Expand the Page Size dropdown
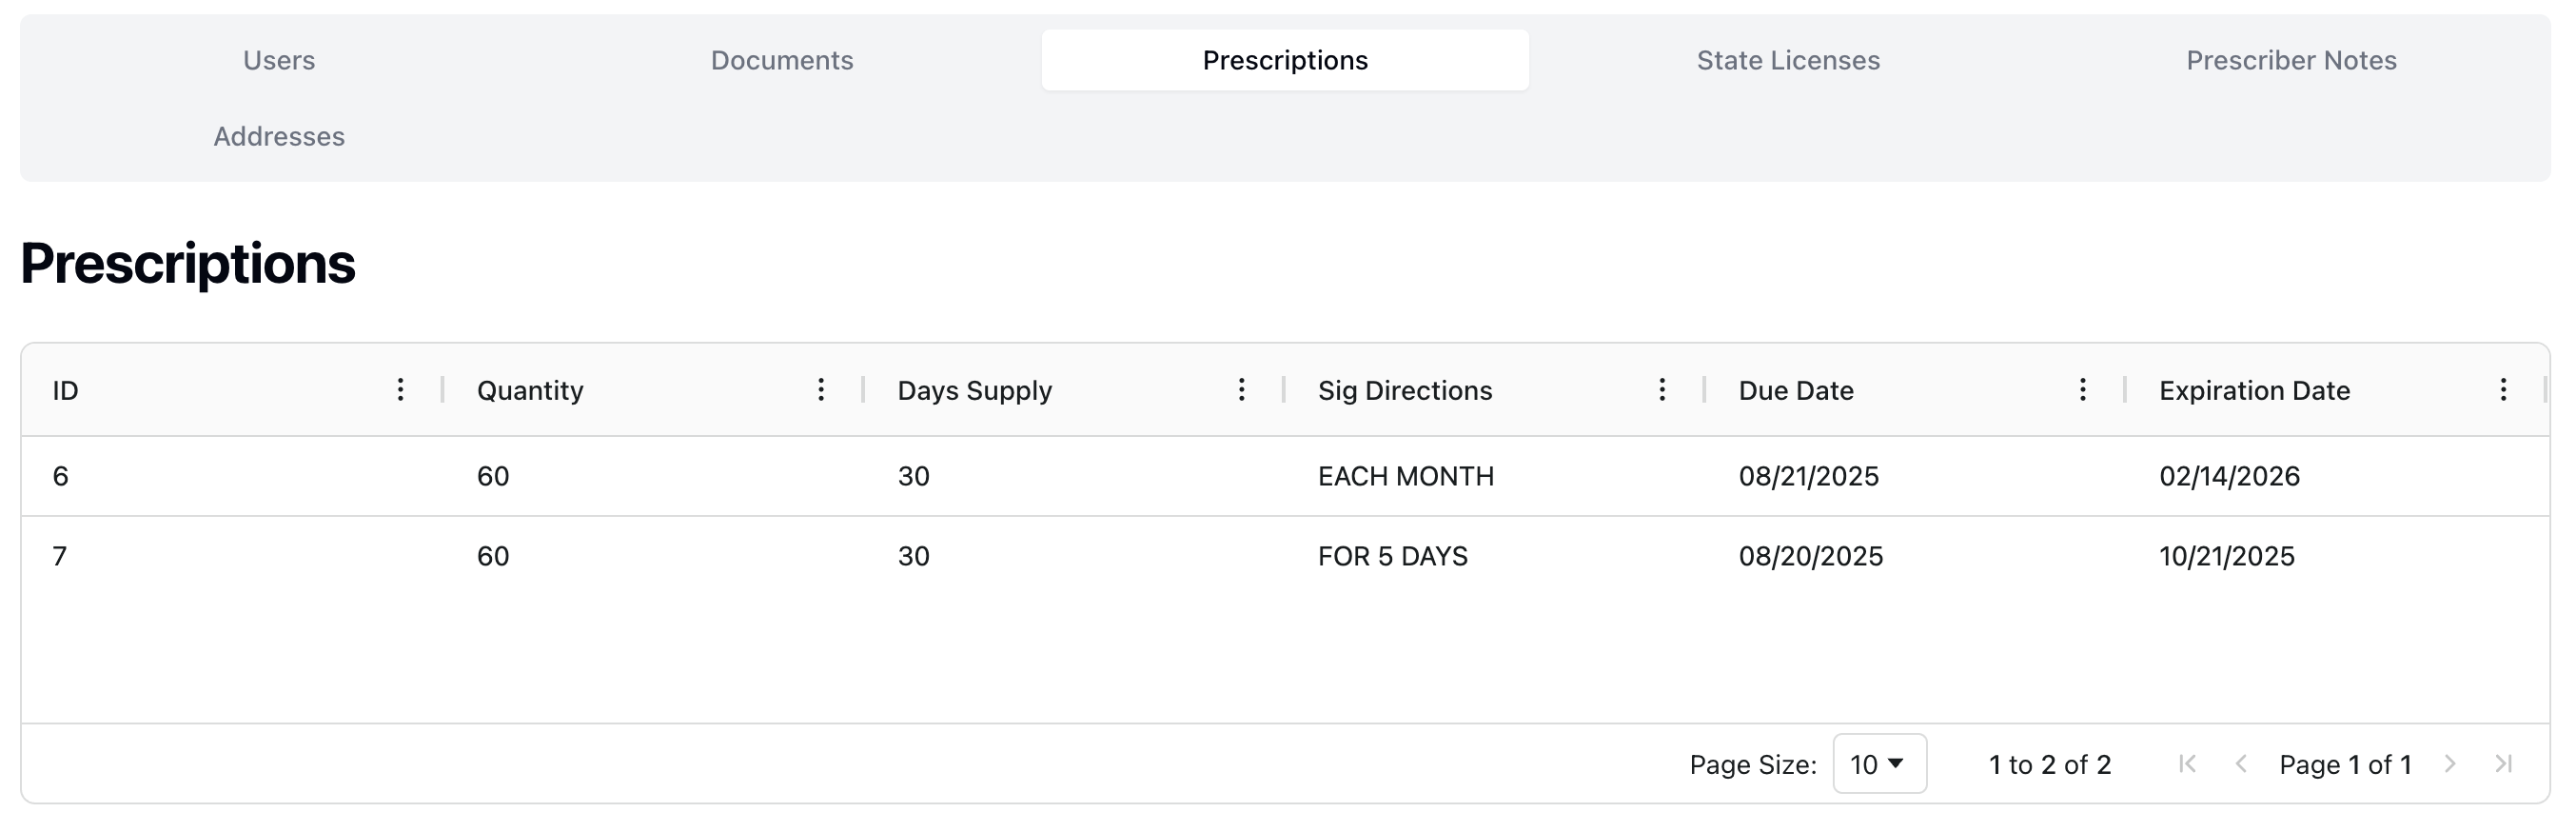This screenshot has height=832, width=2576. coord(1879,764)
